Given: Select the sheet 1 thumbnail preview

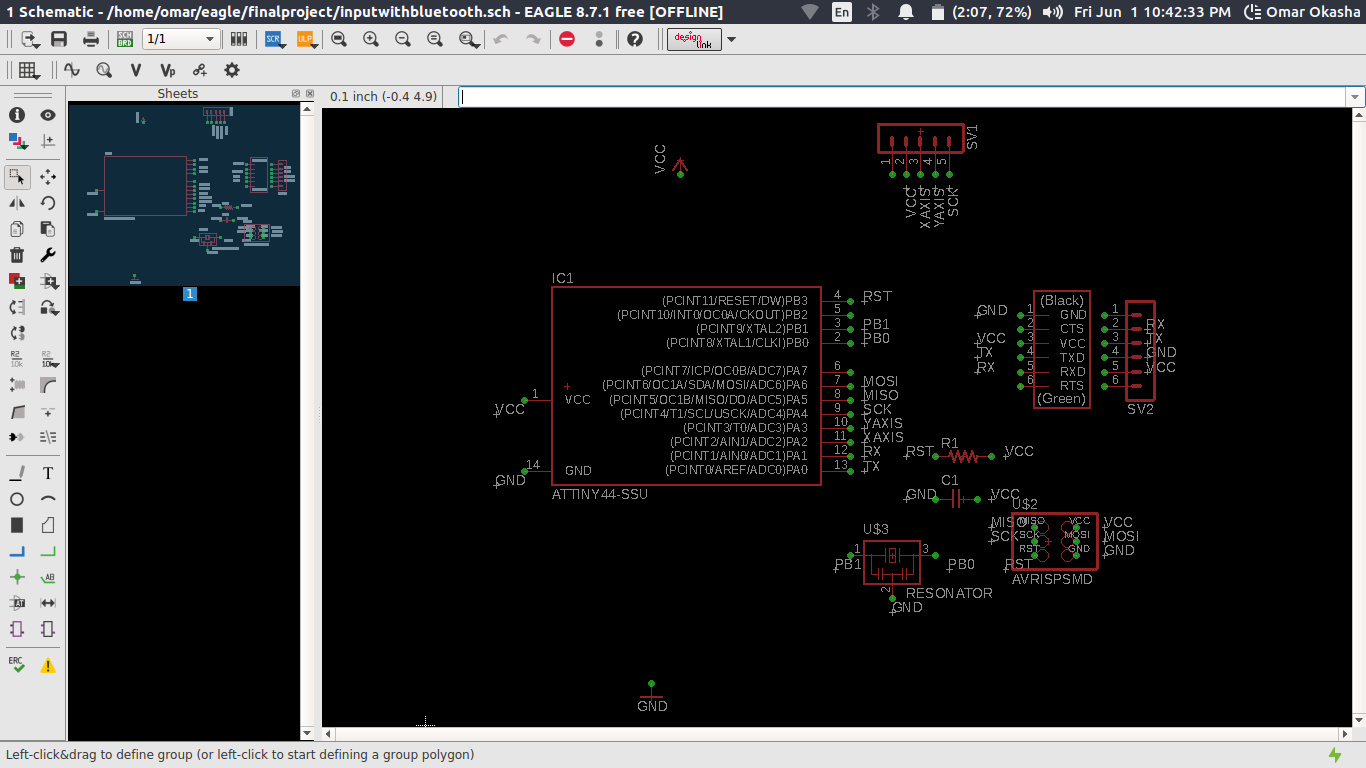Looking at the screenshot, I should tap(184, 194).
